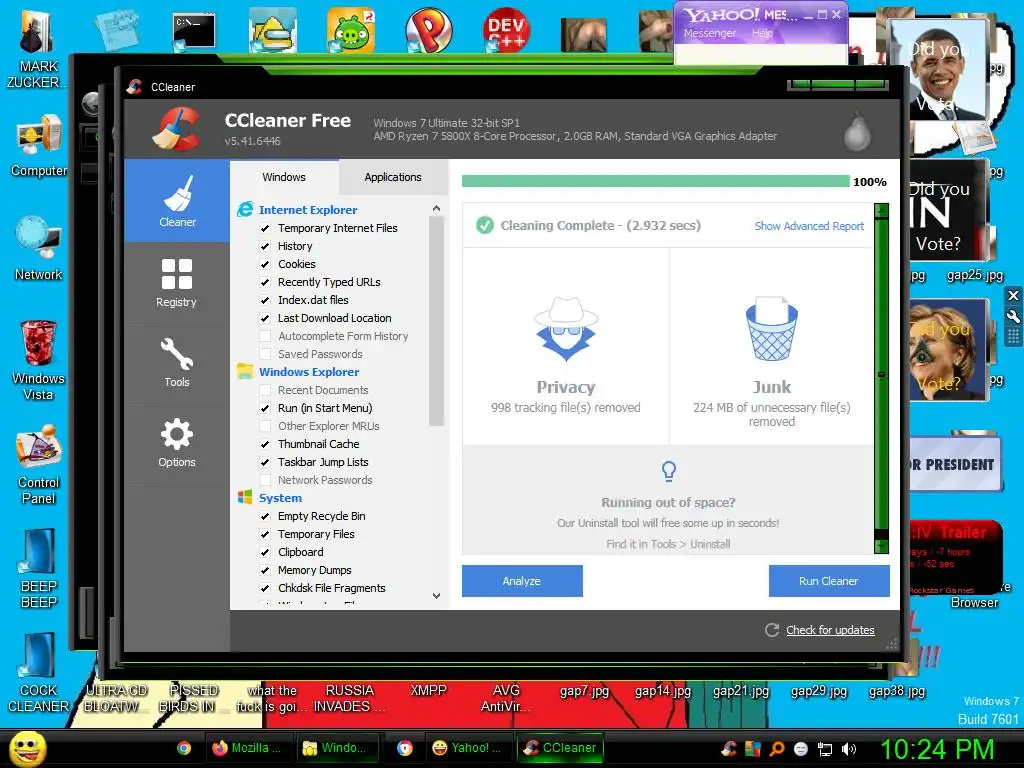Open the Registry section in sidebar

tap(177, 282)
